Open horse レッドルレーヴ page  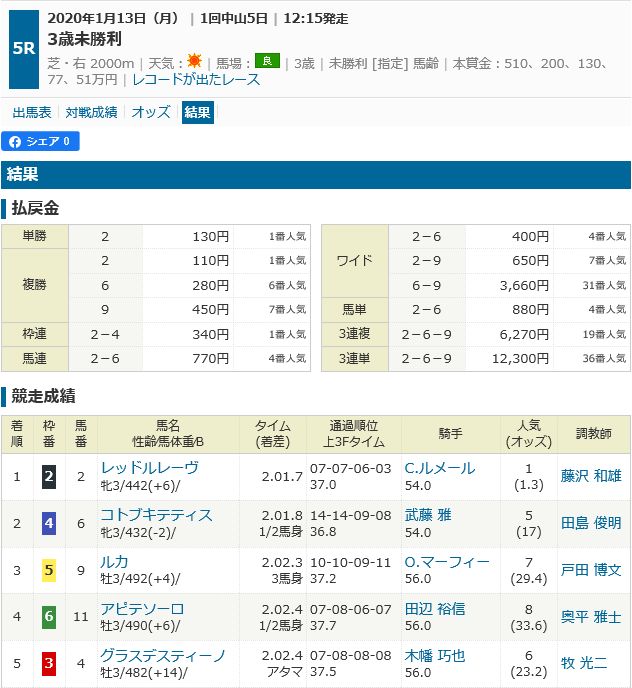(150, 468)
